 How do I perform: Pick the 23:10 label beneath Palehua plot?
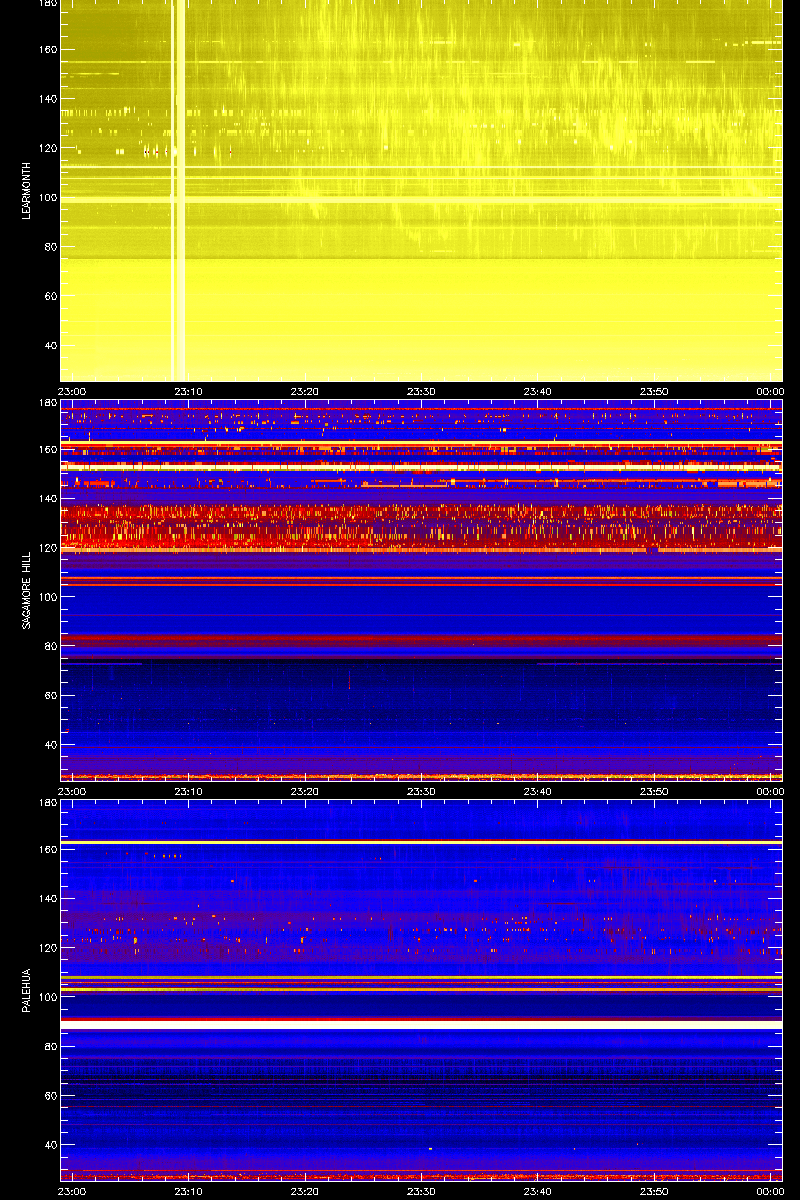click(189, 1192)
